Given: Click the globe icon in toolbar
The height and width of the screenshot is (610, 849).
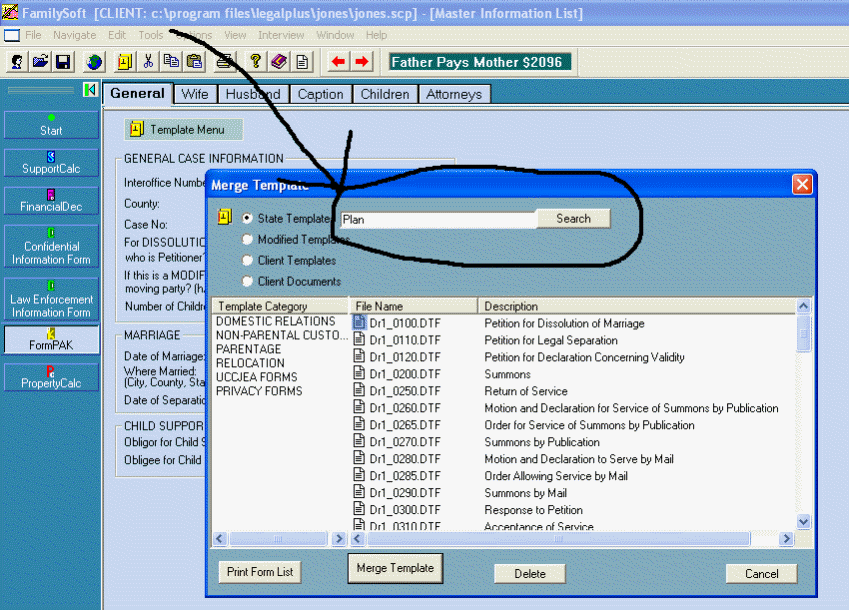Looking at the screenshot, I should tap(93, 62).
